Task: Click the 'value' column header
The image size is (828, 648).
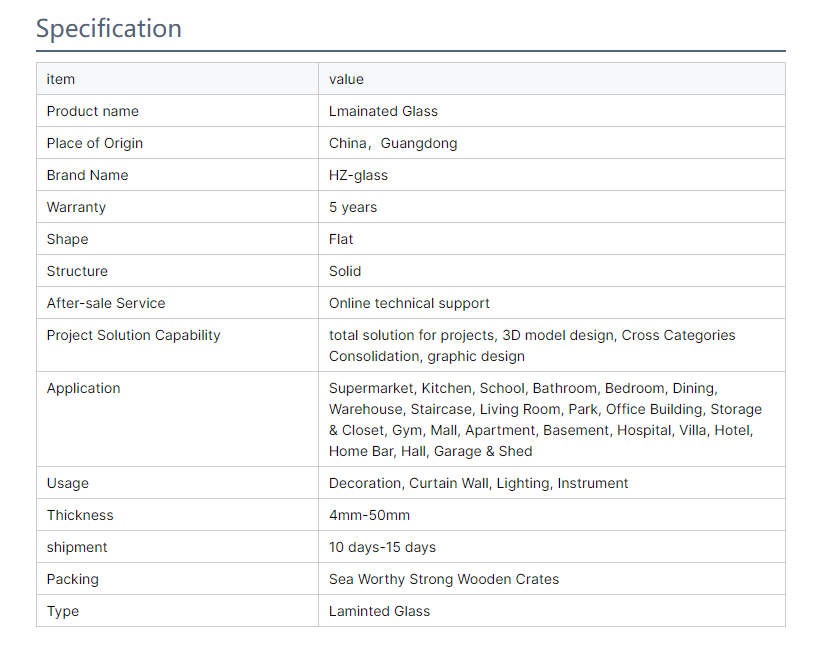Action: 346,80
